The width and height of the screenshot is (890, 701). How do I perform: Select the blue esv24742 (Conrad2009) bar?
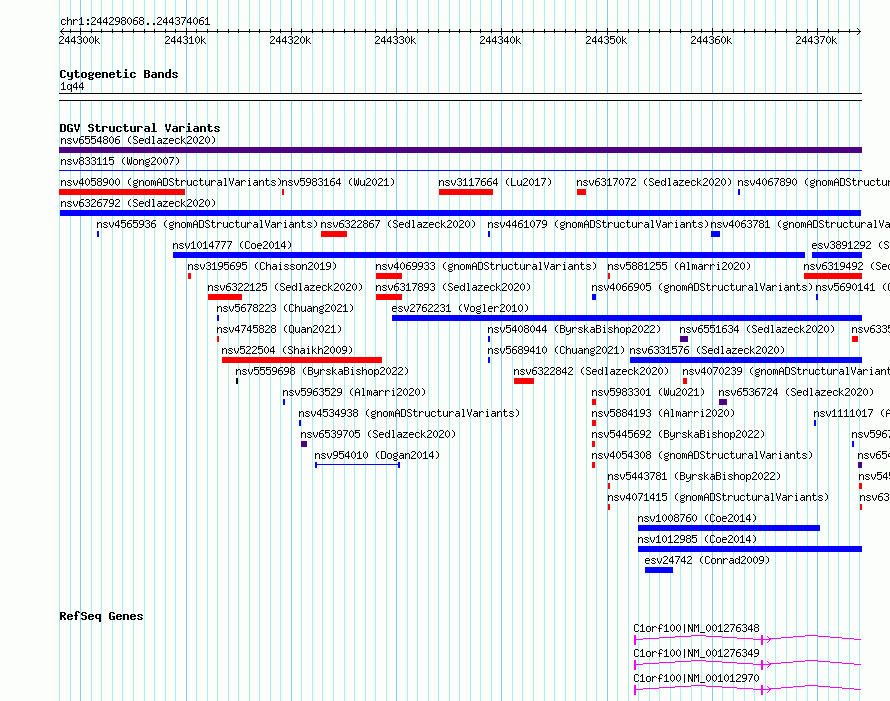tap(658, 570)
